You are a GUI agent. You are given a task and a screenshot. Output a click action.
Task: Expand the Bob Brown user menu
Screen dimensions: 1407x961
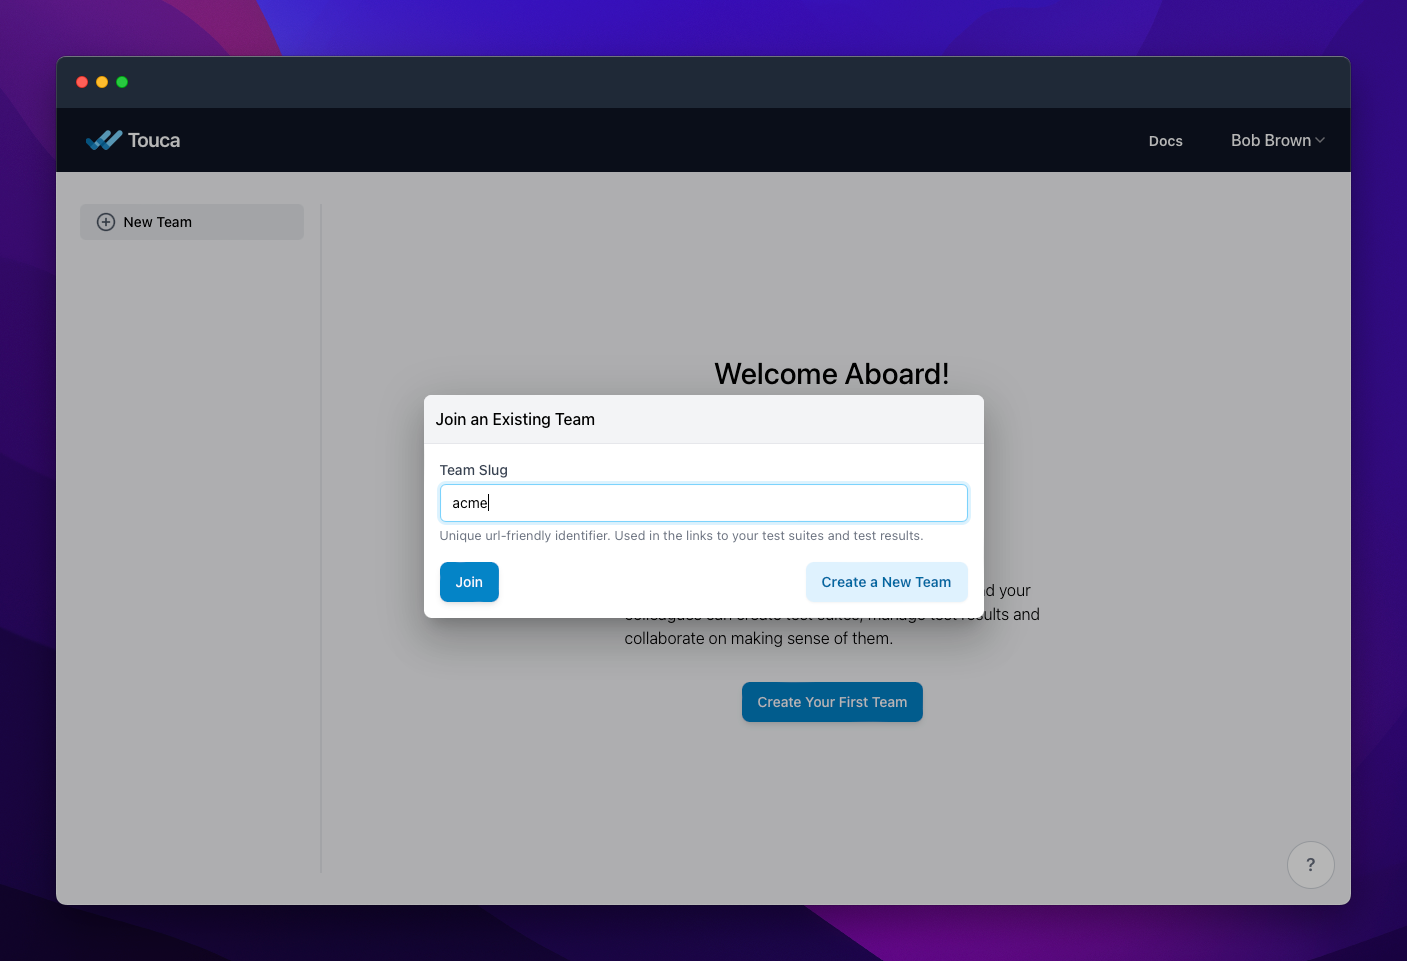pos(1277,140)
